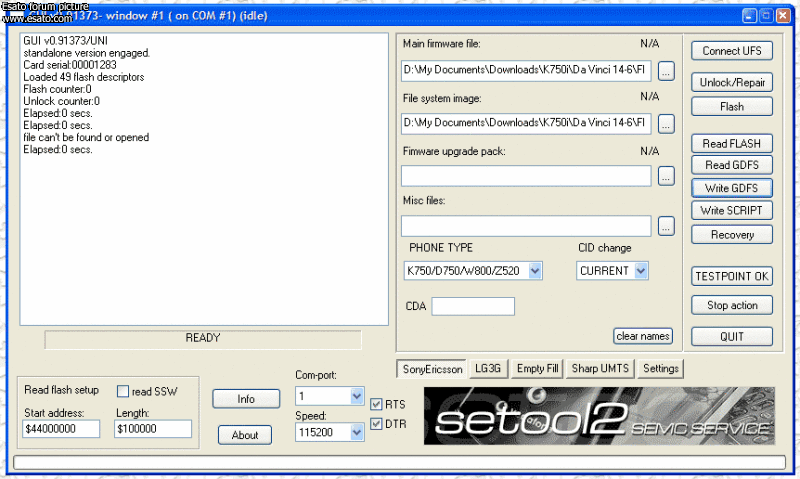Click log line 'Flash counter:0'
800x479 pixels.
pos(57,89)
